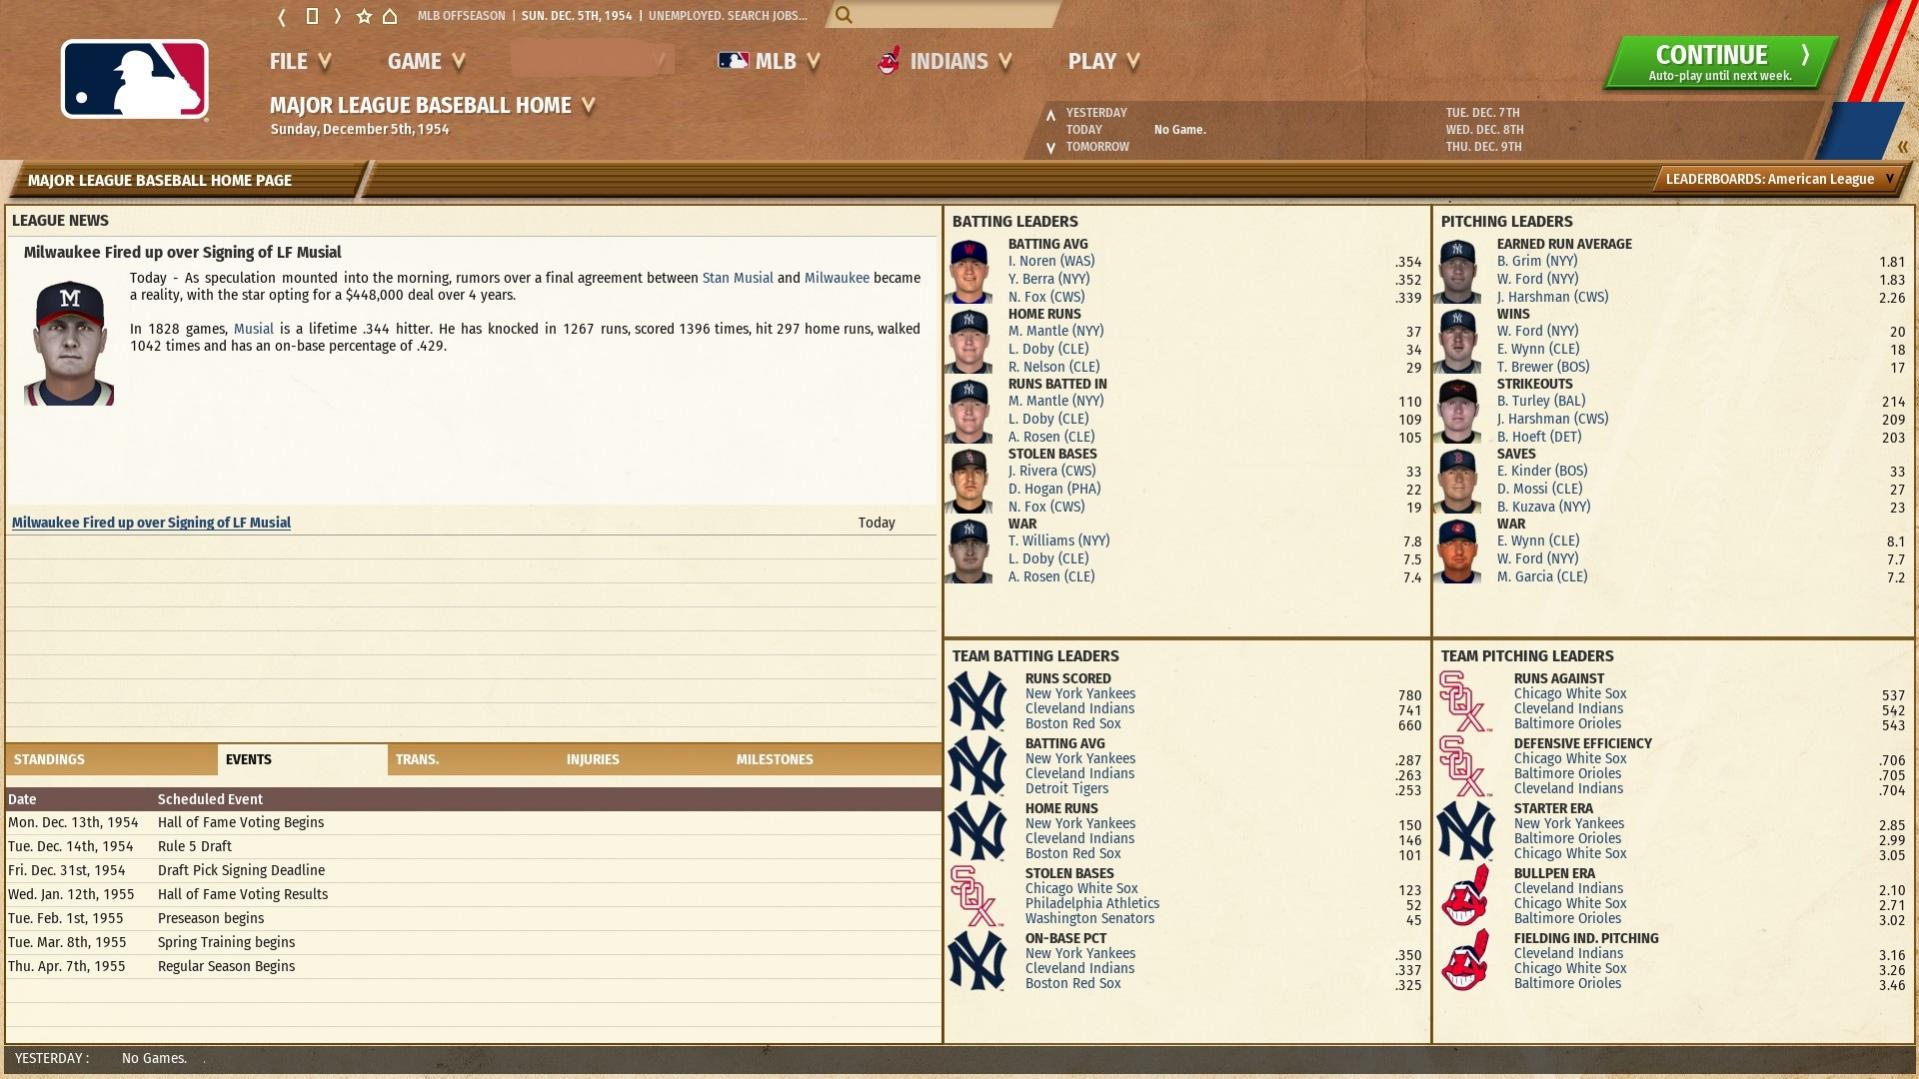Click the search magnifier icon
1919x1079 pixels.
[844, 15]
